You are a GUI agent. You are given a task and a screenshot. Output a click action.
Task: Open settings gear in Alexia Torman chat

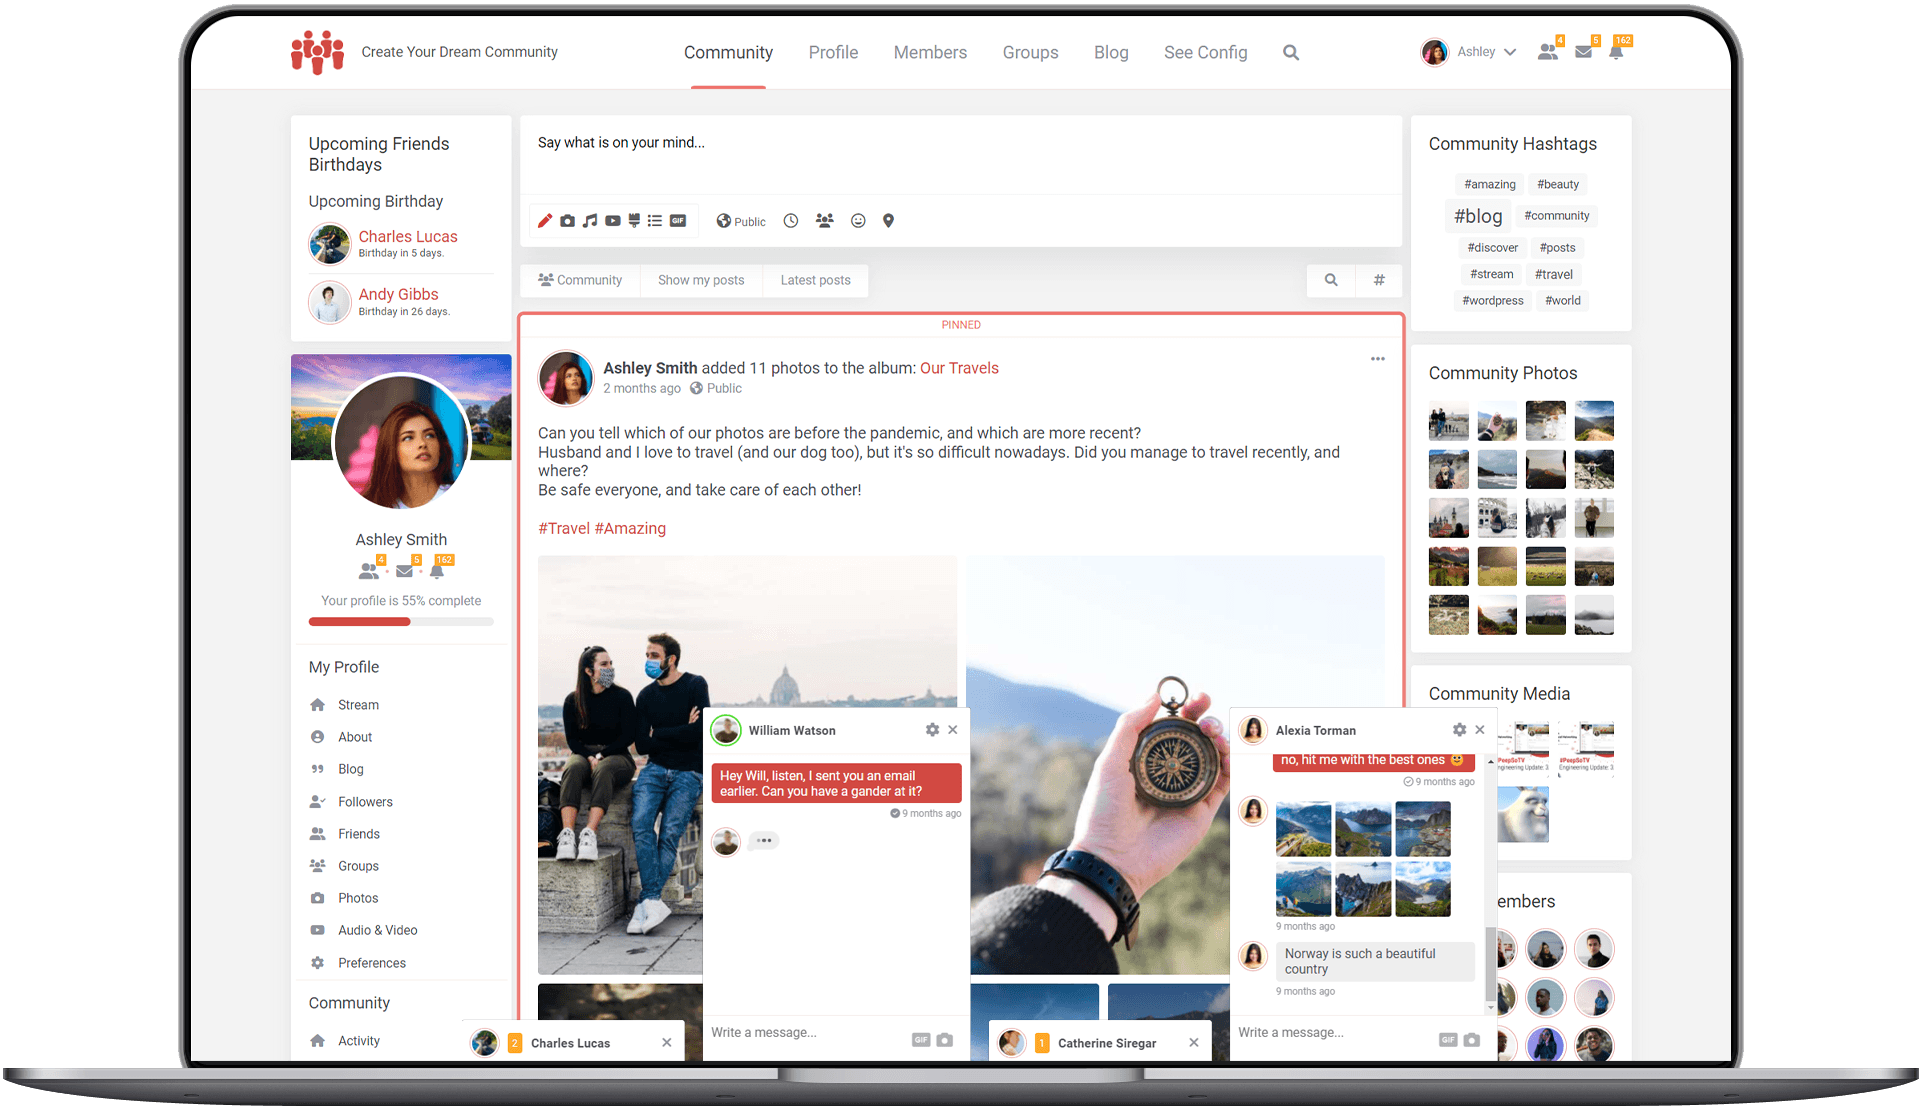(x=1459, y=731)
